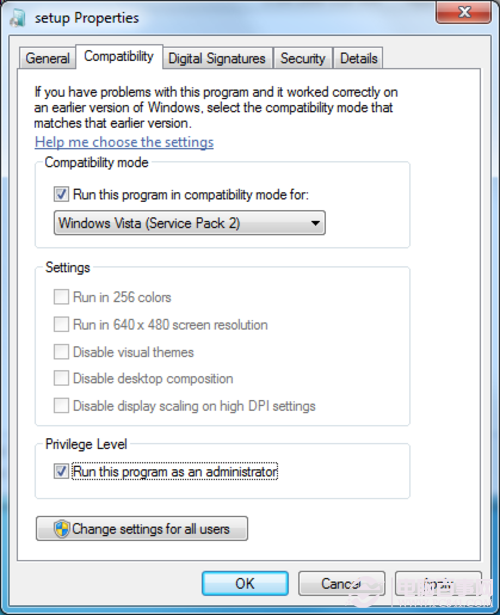Click the compatibility mode dropdown arrow
This screenshot has width=500, height=615.
point(315,224)
